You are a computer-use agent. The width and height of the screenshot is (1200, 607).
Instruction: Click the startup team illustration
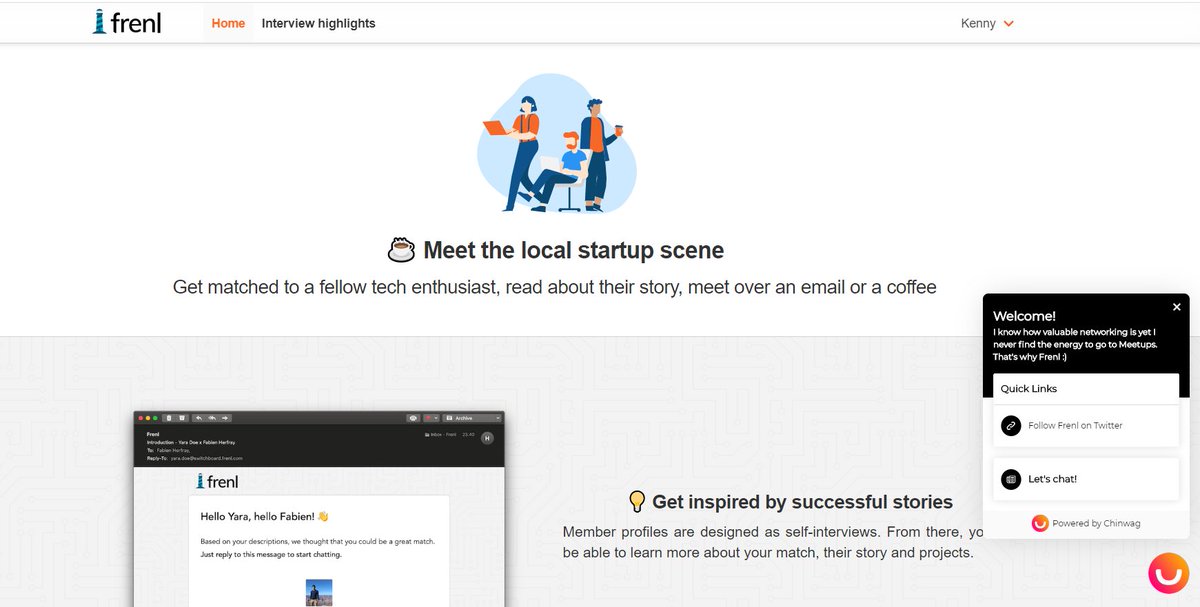(556, 143)
